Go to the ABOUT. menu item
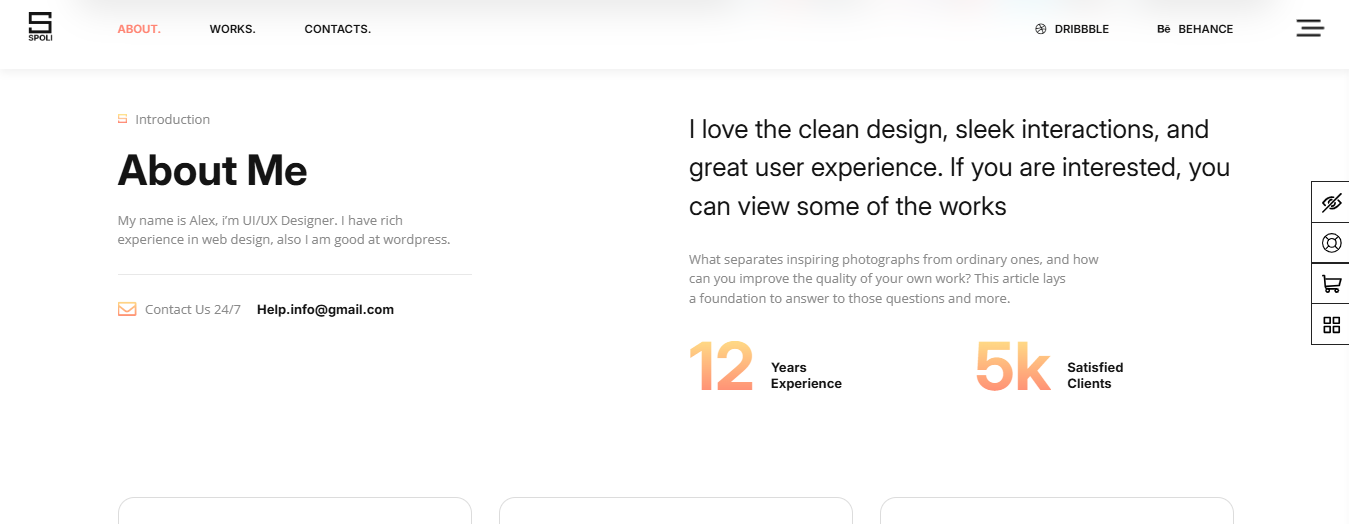The image size is (1349, 524). [x=139, y=29]
